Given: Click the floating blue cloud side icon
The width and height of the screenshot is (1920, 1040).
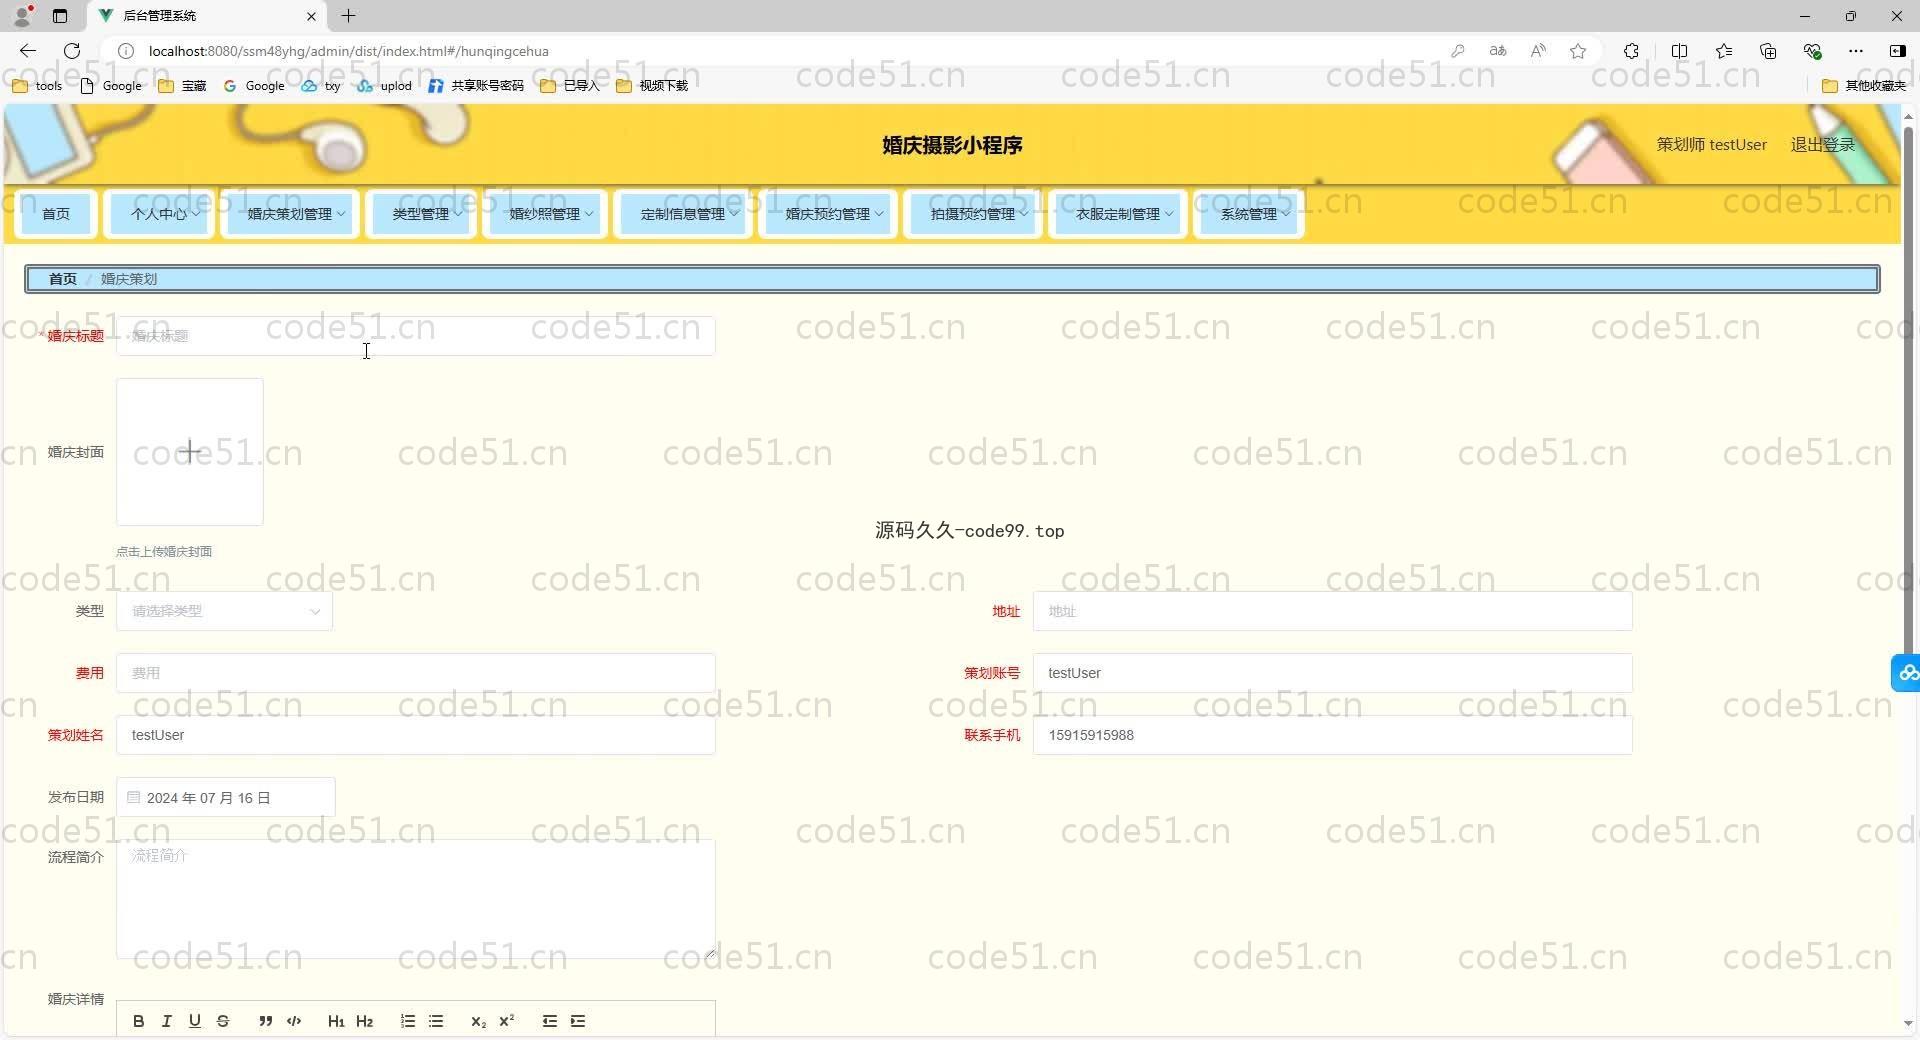Looking at the screenshot, I should tap(1906, 673).
